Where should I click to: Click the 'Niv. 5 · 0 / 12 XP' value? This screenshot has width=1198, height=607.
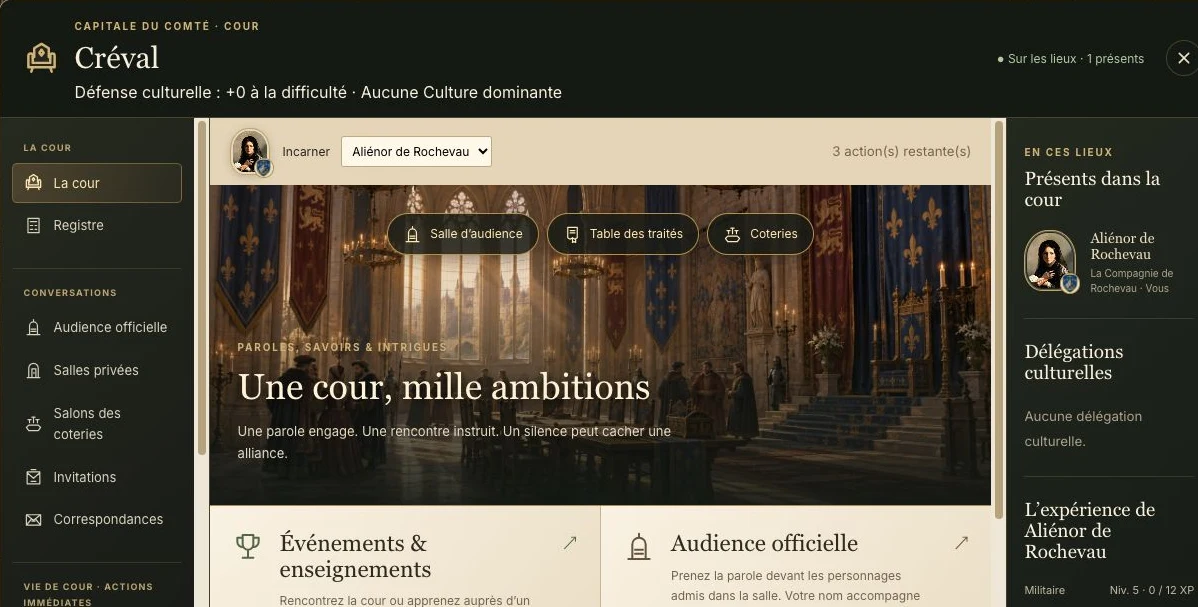pos(1151,590)
